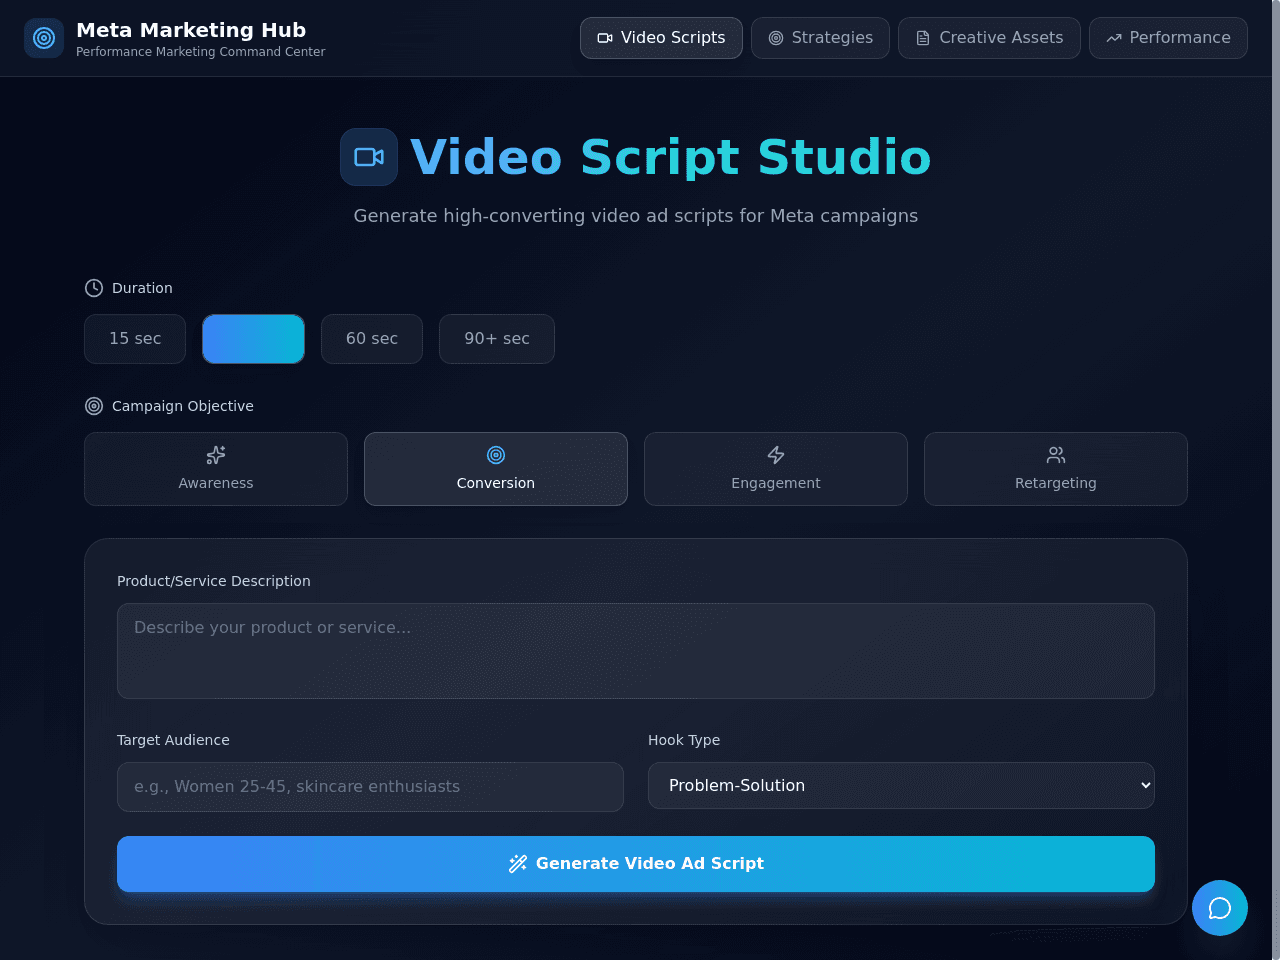Open the Hook Type dropdown
Image resolution: width=1280 pixels, height=960 pixels.
tap(901, 786)
